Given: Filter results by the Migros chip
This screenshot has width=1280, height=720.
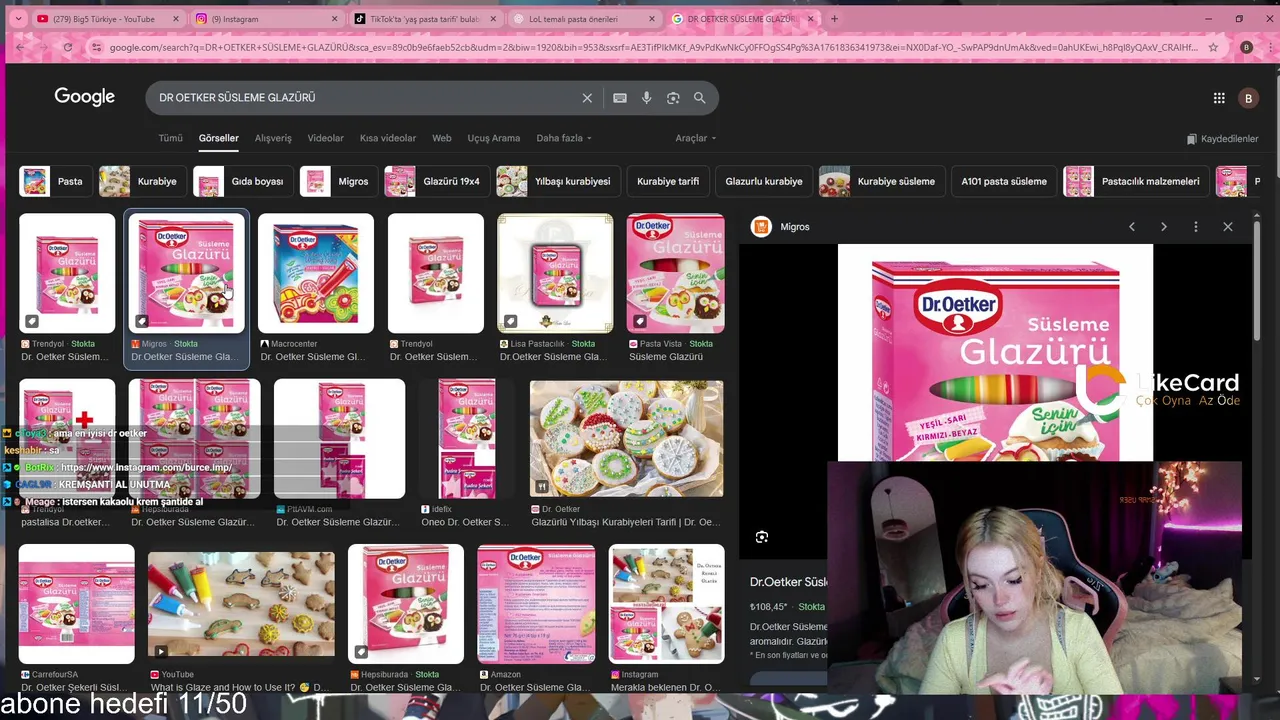Looking at the screenshot, I should (338, 181).
